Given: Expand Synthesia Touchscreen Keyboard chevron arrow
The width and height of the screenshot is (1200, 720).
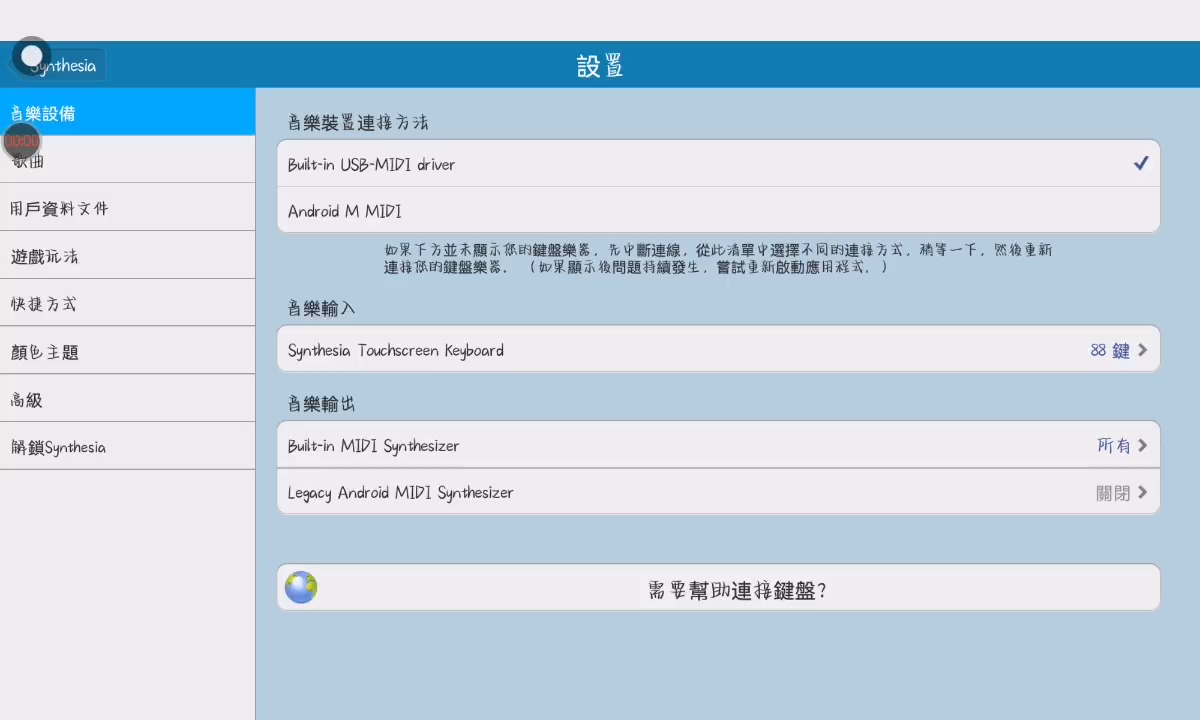Looking at the screenshot, I should [1142, 350].
